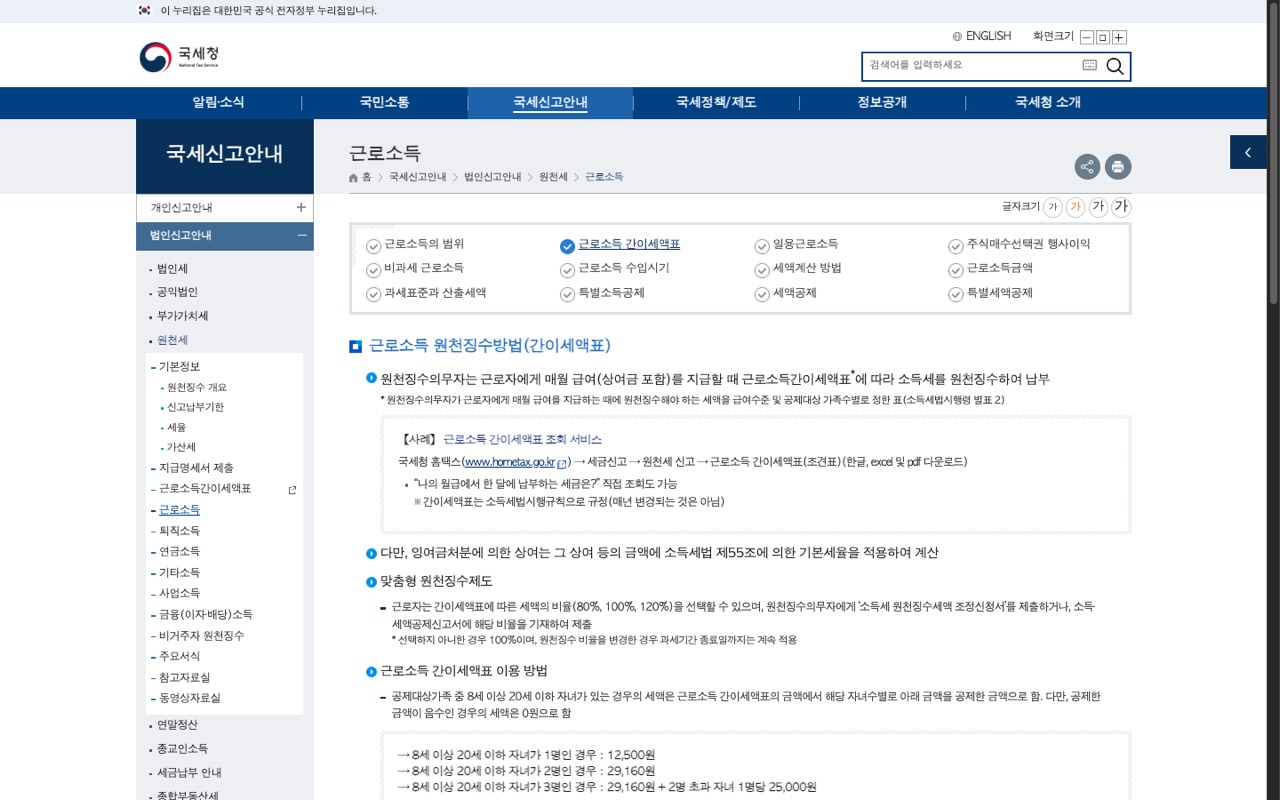The width and height of the screenshot is (1280, 800).
Task: Increase screen size with plus button
Action: coord(1119,38)
